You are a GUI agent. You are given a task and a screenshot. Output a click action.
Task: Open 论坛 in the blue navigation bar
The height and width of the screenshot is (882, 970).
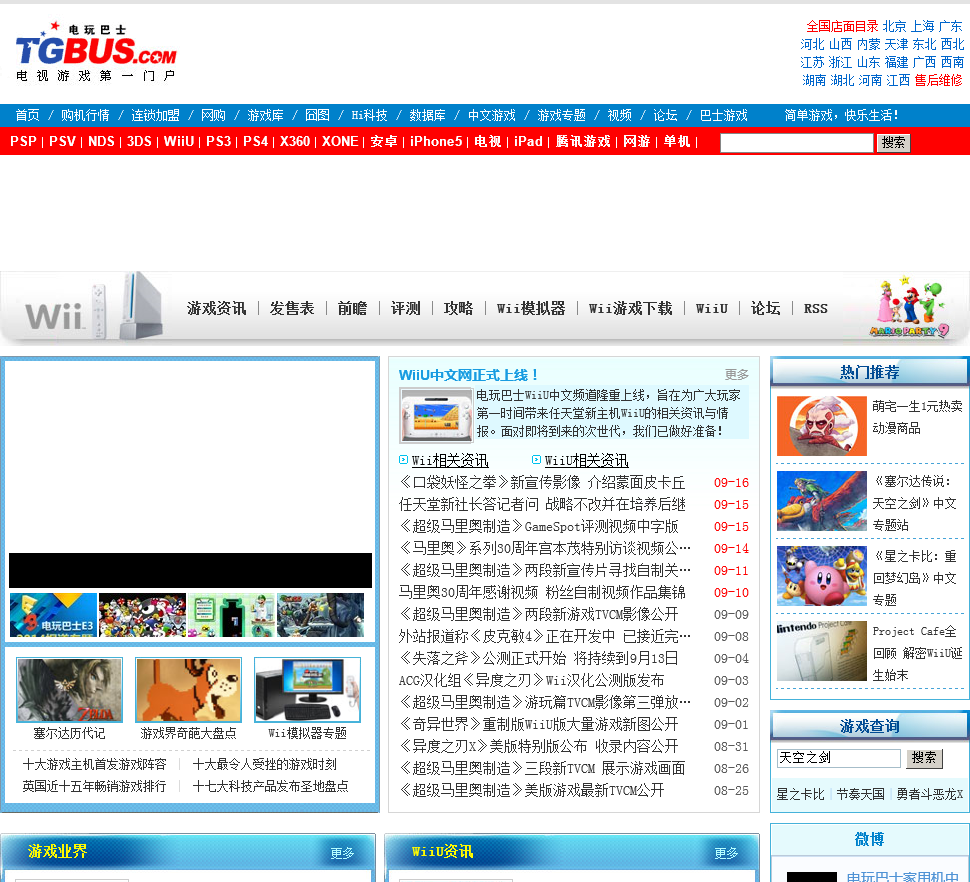665,115
